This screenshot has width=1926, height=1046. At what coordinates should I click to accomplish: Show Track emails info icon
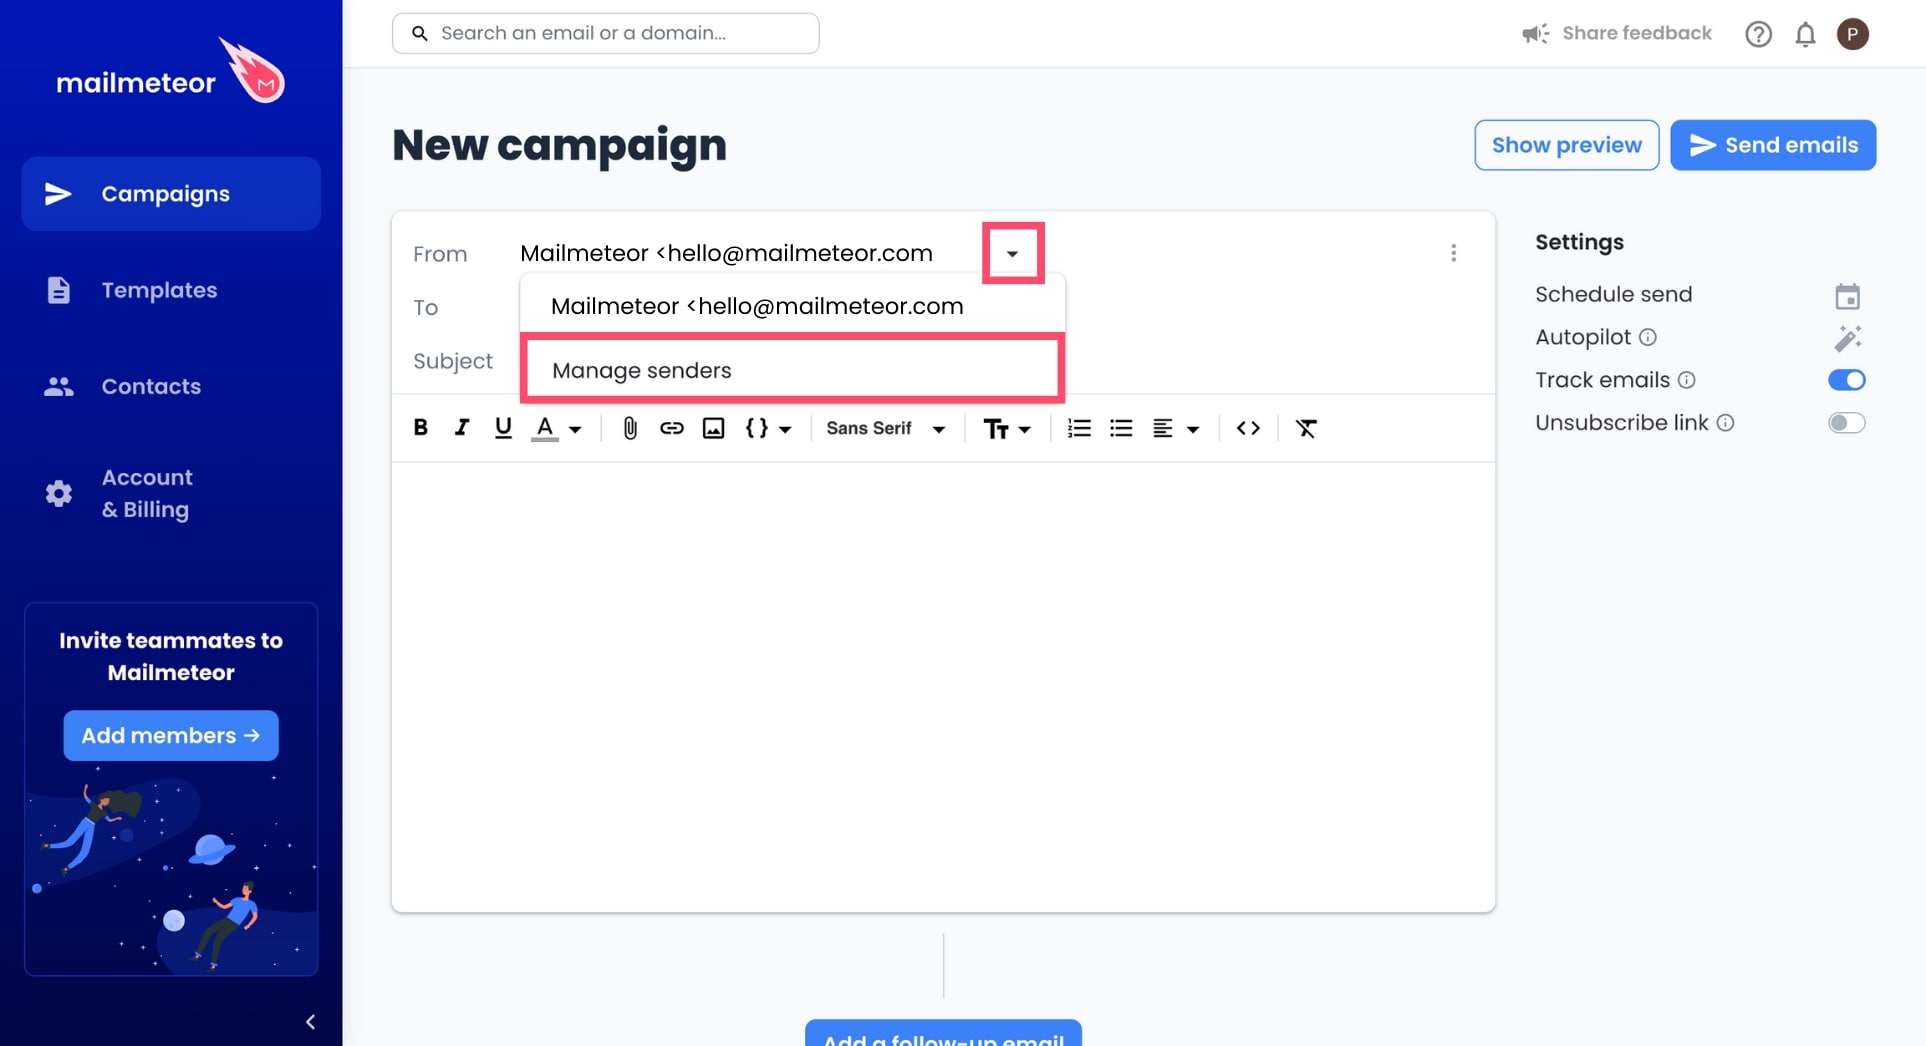click(1686, 380)
